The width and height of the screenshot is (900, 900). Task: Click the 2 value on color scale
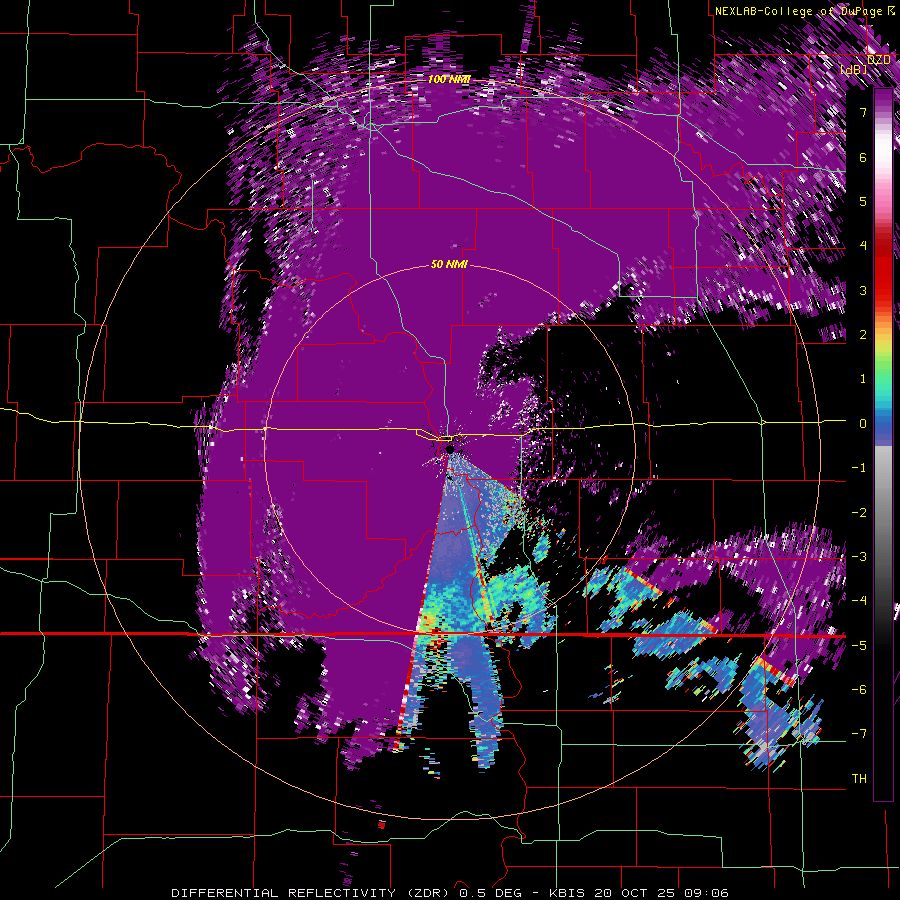coord(863,335)
